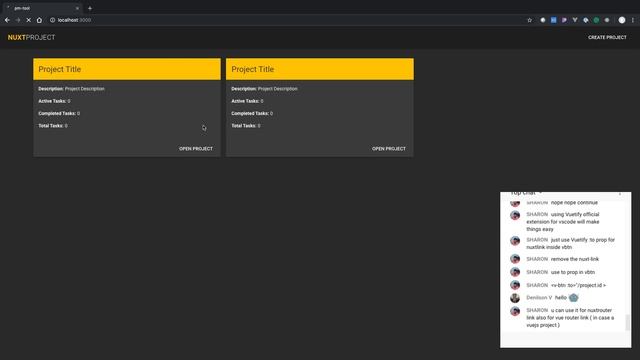
Task: Open the chat panel options menu
Action: [620, 193]
